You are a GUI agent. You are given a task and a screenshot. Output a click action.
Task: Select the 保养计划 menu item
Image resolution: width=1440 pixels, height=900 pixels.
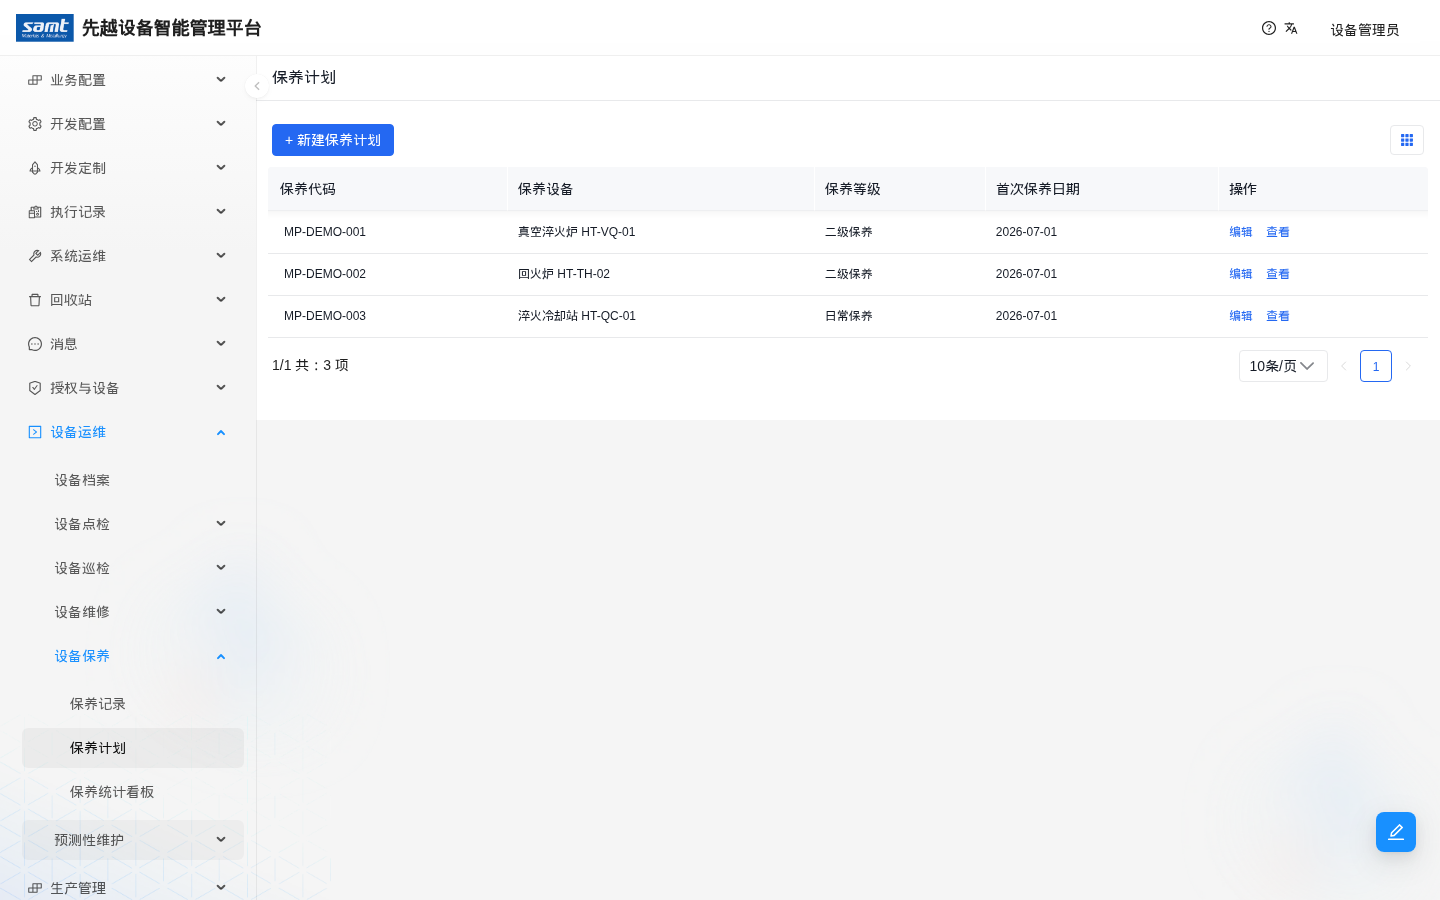(x=133, y=748)
